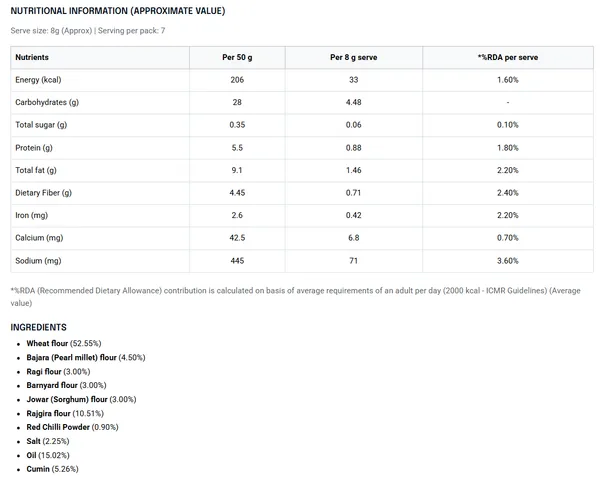Screen dimensions: 600x482
Task: Click the Nutritional Information heading
Action: click(118, 11)
